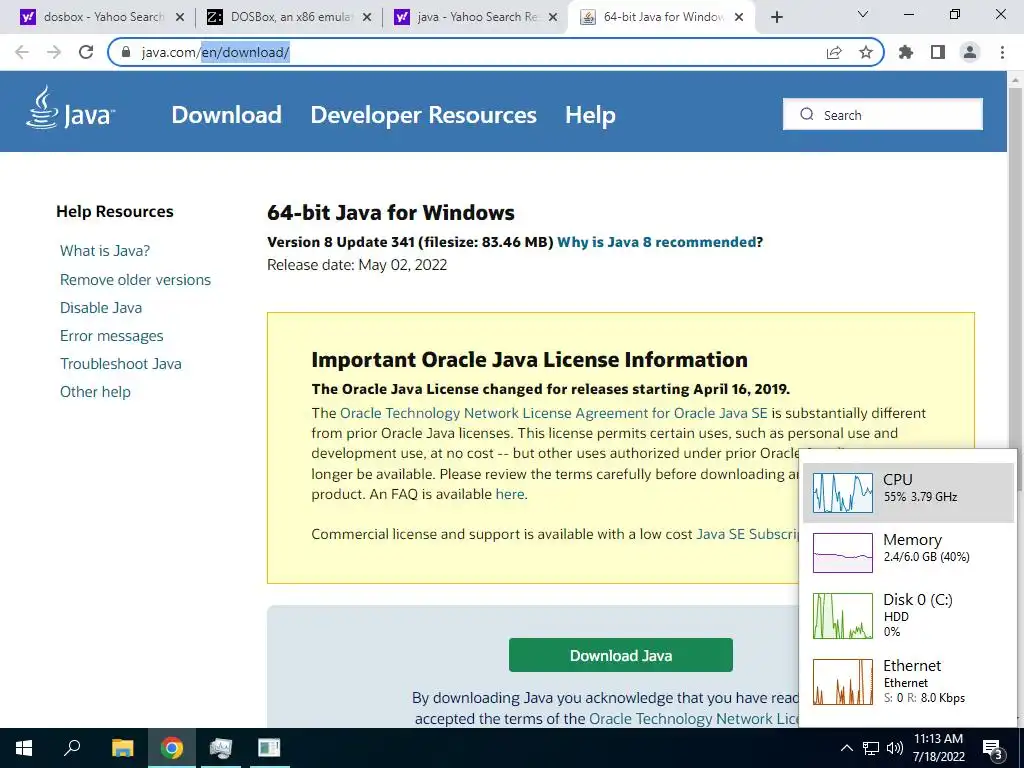Image resolution: width=1024 pixels, height=768 pixels.
Task: Open the Help menu in Java header
Action: (x=590, y=115)
